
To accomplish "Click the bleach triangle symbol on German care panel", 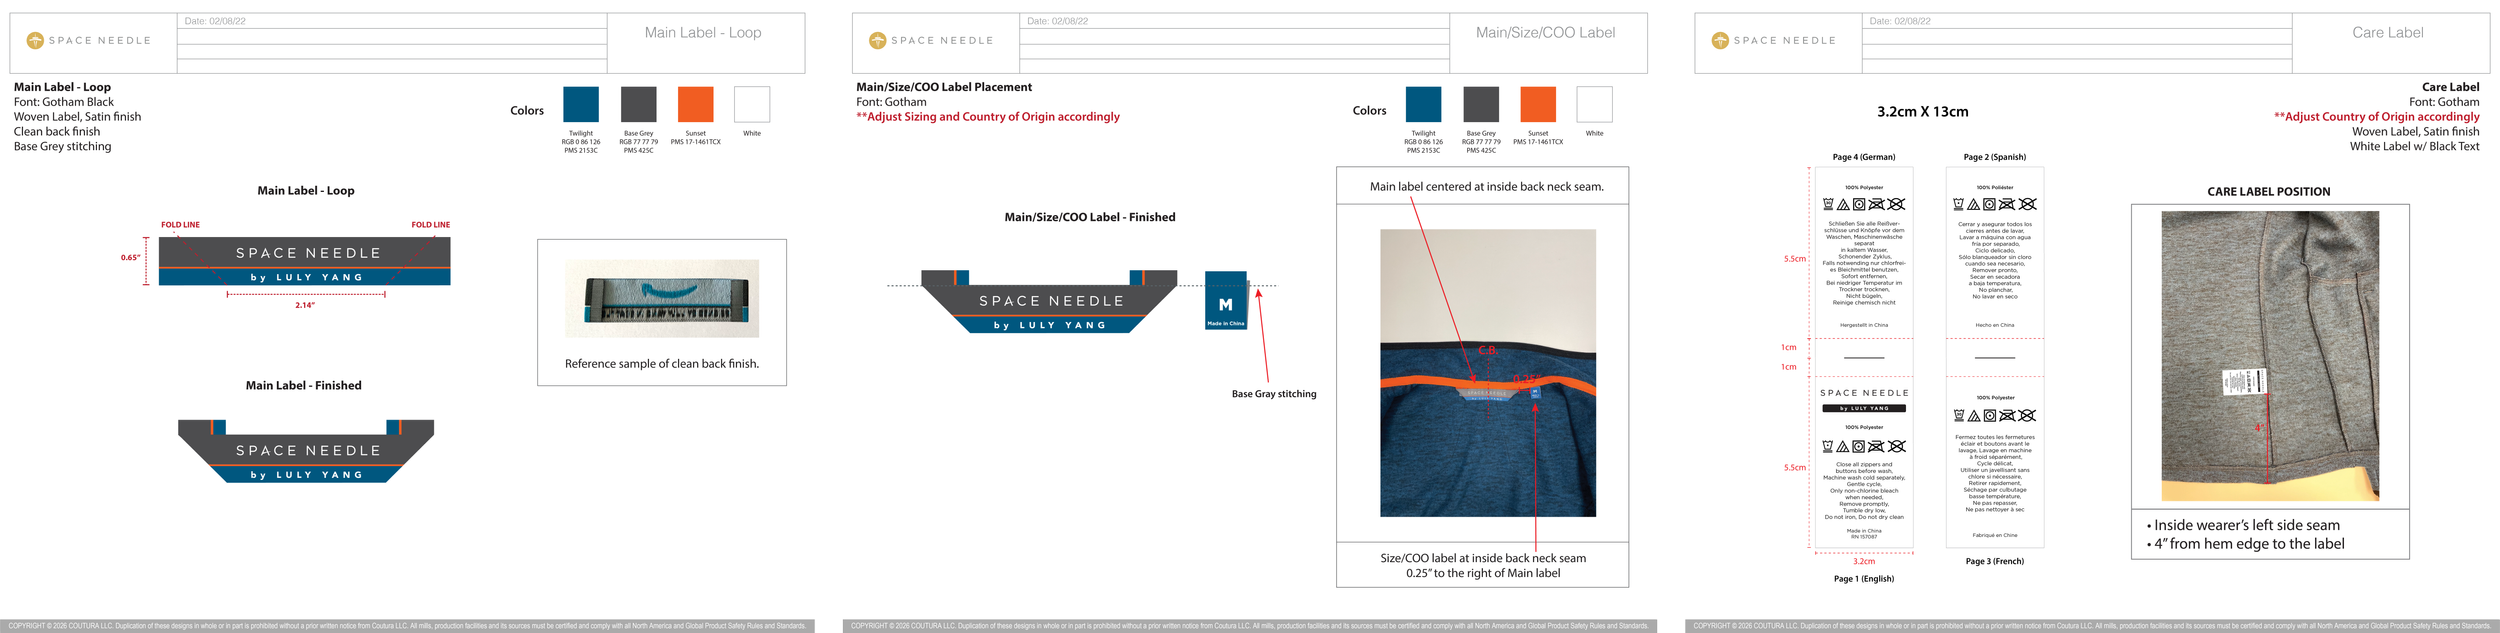I will [x=1843, y=204].
